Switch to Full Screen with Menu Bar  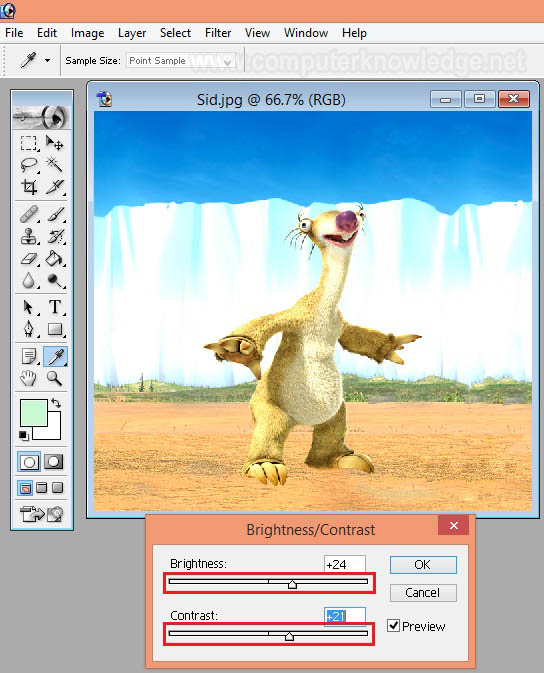pyautogui.click(x=42, y=488)
